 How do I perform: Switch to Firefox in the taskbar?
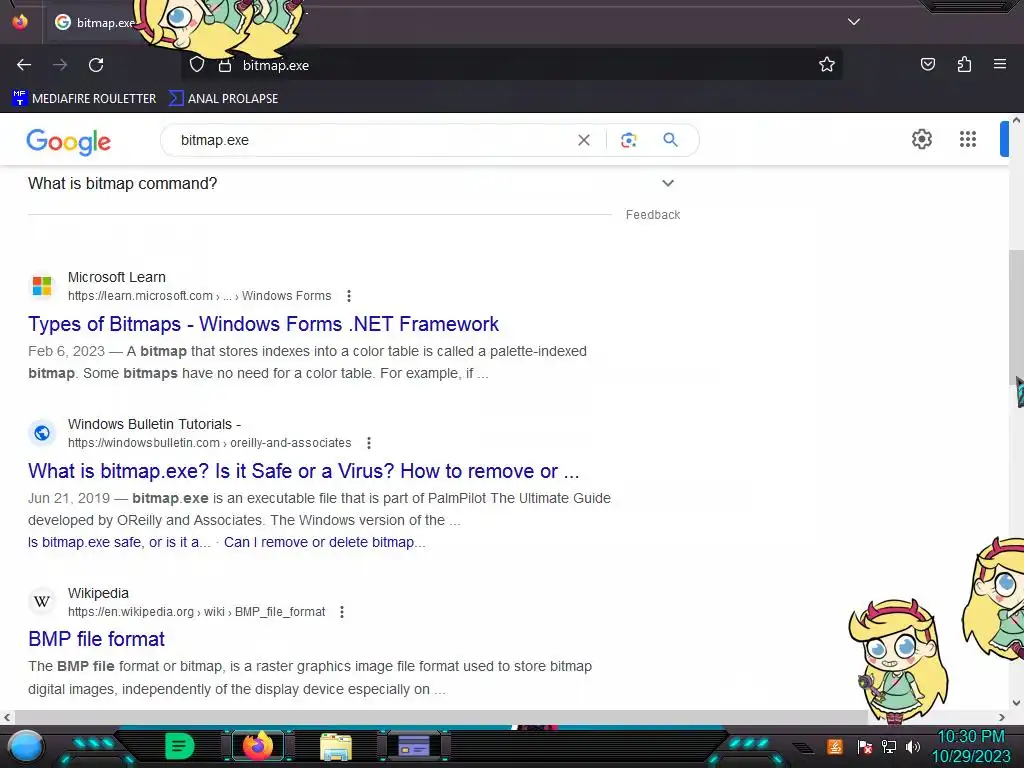click(x=258, y=746)
